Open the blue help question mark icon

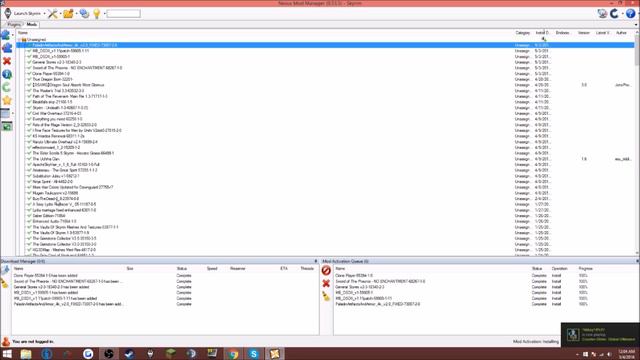(x=630, y=13)
